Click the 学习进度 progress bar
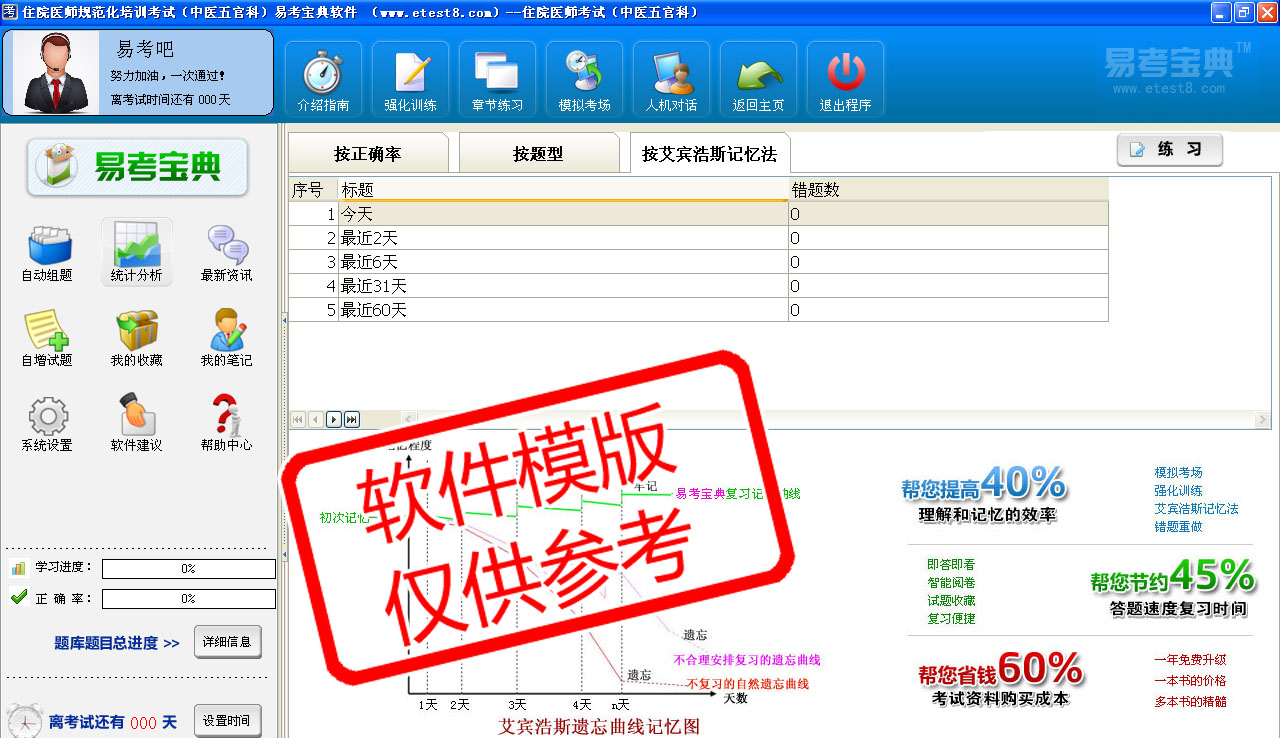Image resolution: width=1280 pixels, height=738 pixels. tap(188, 569)
